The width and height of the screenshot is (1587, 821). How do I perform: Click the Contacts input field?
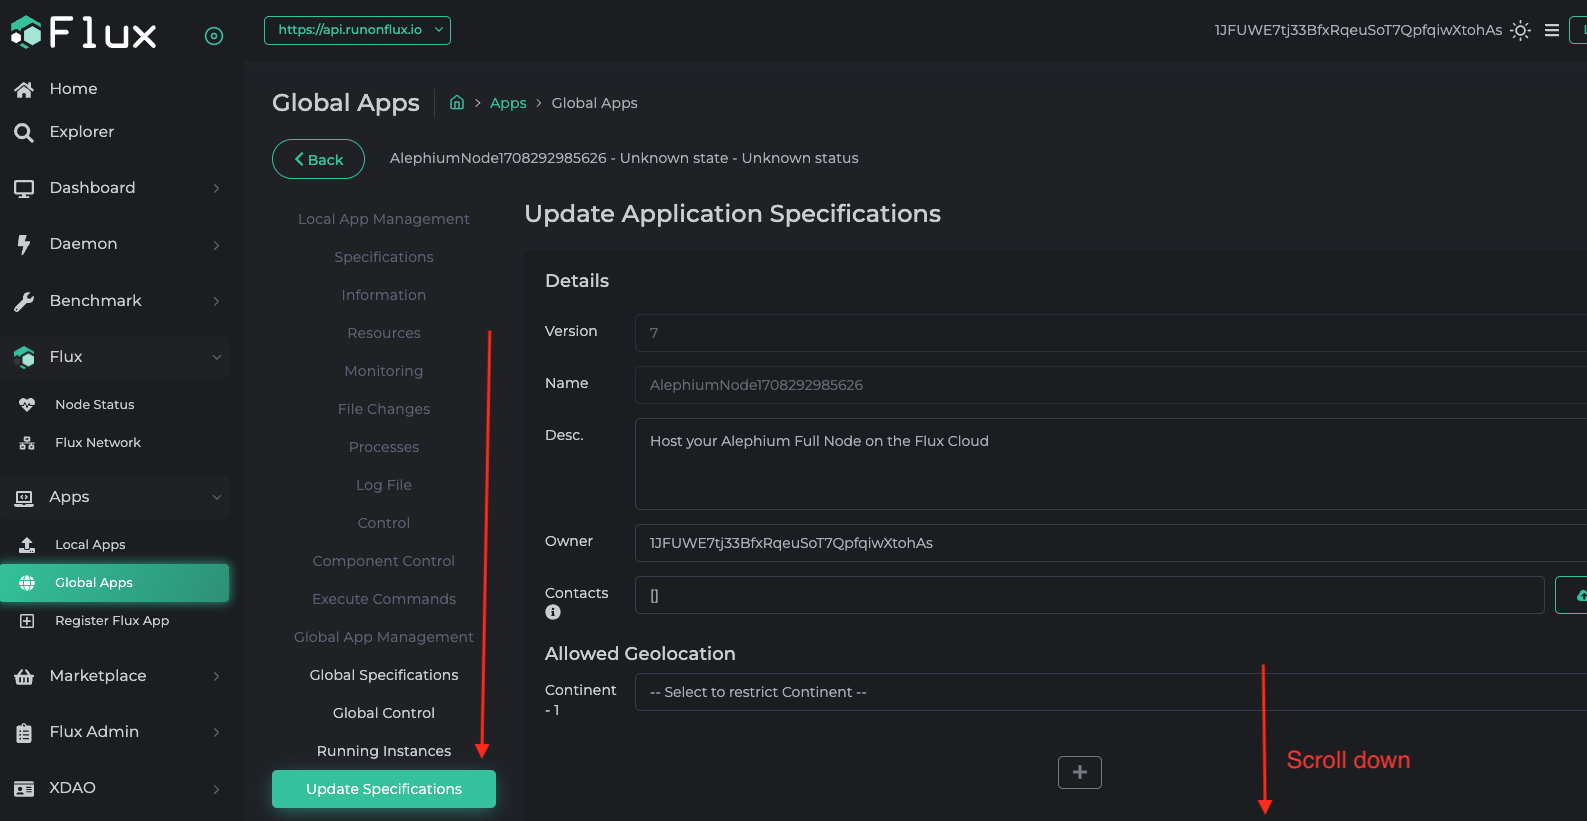click(1090, 595)
